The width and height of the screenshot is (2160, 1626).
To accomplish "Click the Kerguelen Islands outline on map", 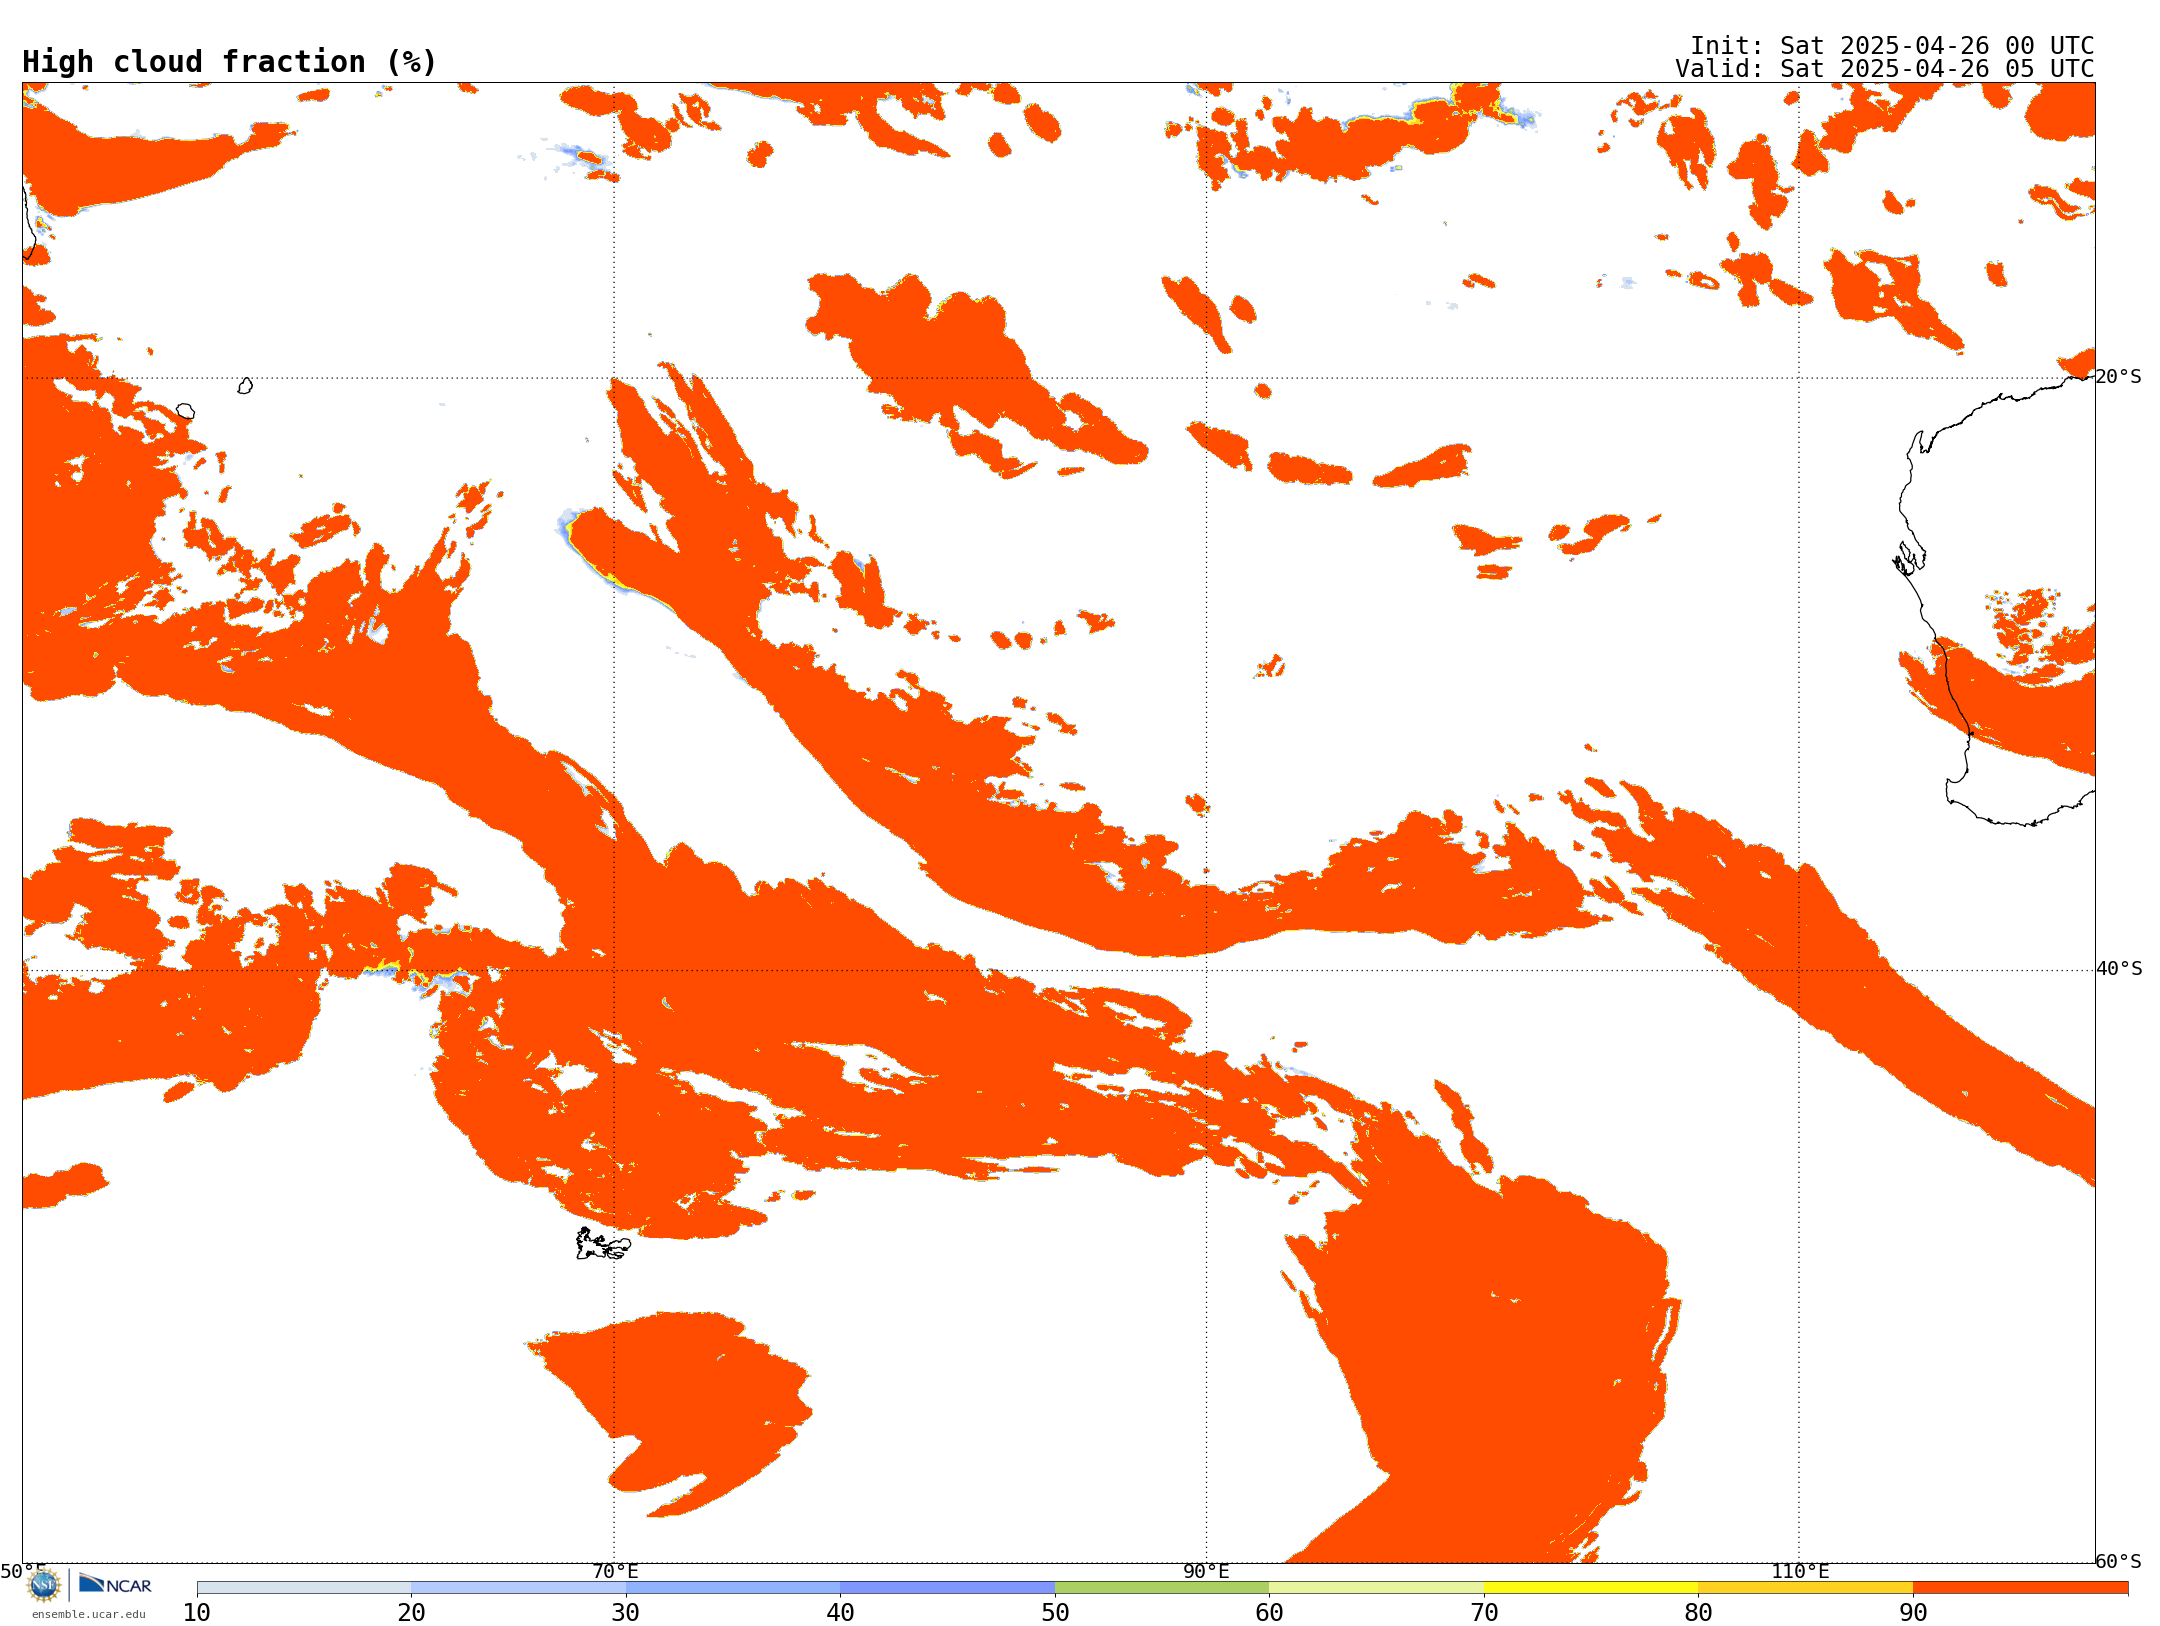I will pos(603,1244).
